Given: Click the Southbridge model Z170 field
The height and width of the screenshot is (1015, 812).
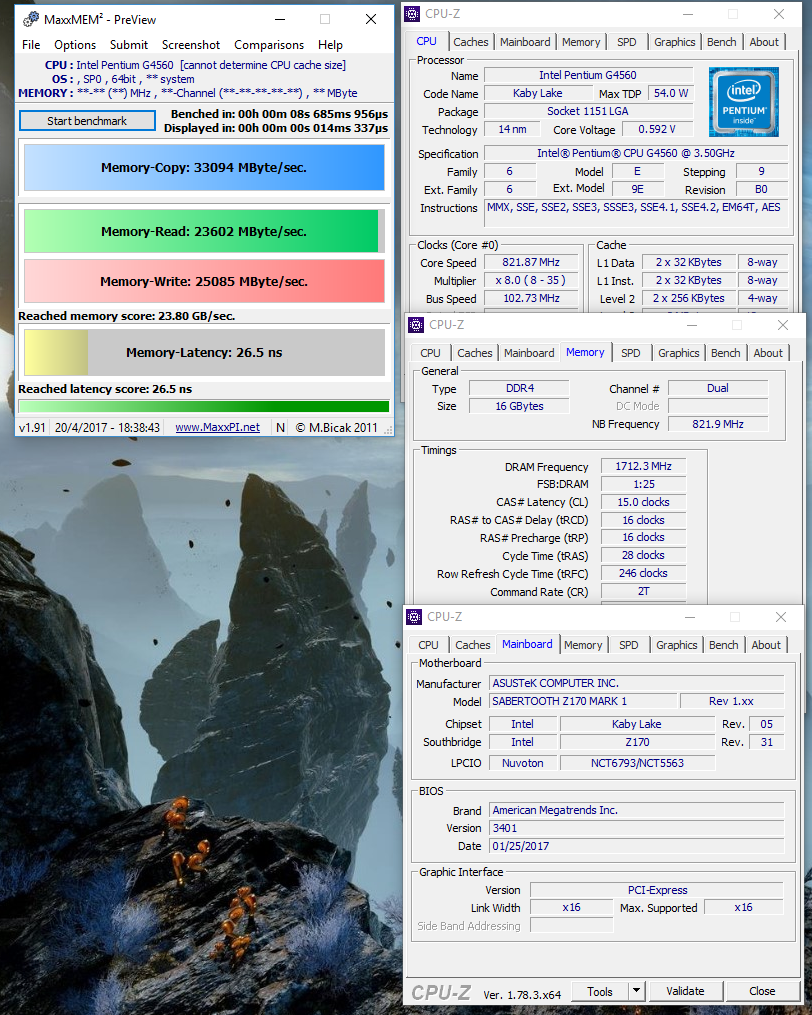Looking at the screenshot, I should pos(637,742).
